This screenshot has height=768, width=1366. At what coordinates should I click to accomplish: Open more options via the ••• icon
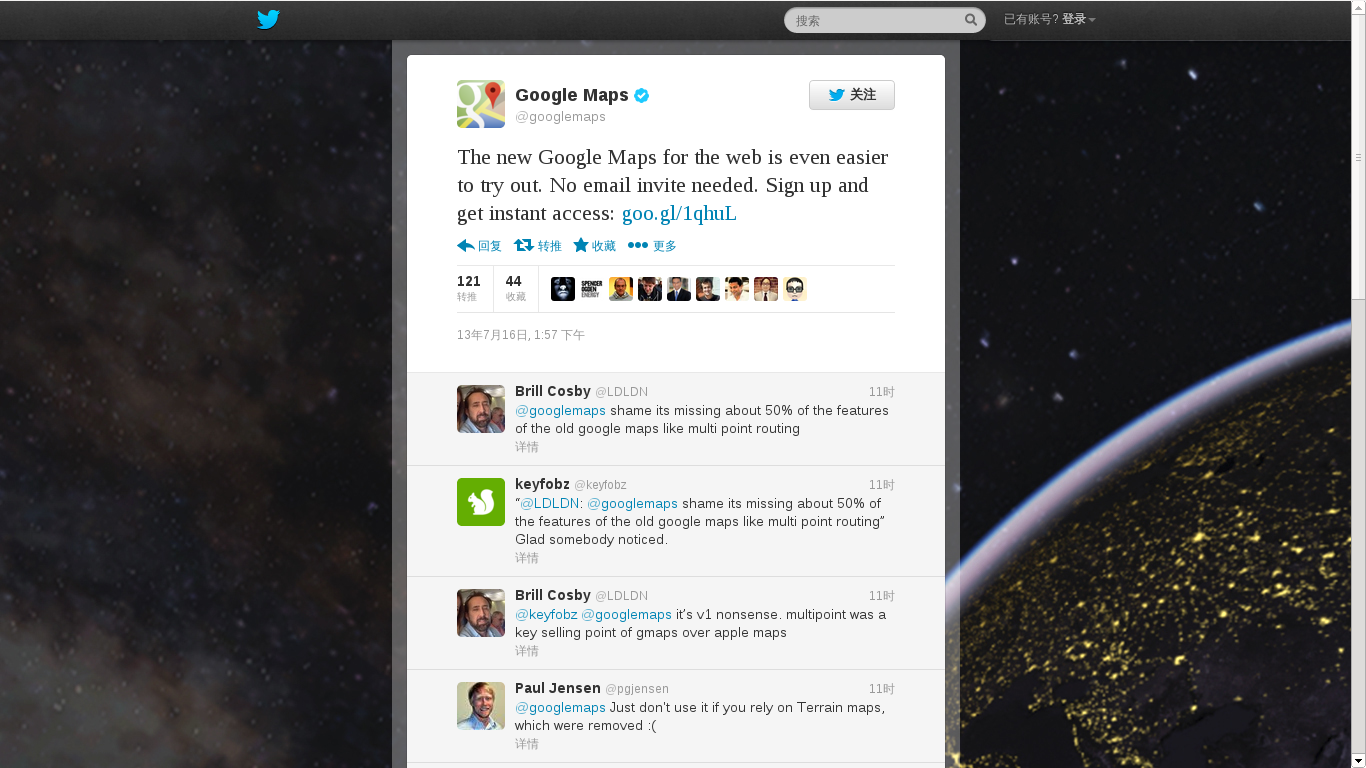click(x=637, y=245)
